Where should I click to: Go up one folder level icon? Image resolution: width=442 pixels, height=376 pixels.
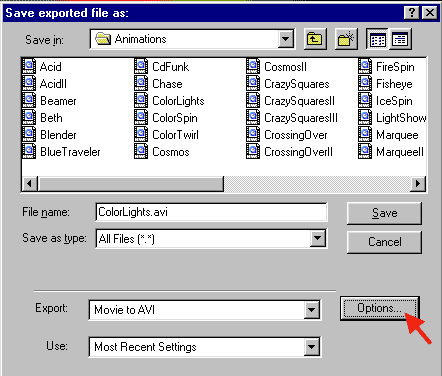pos(315,39)
